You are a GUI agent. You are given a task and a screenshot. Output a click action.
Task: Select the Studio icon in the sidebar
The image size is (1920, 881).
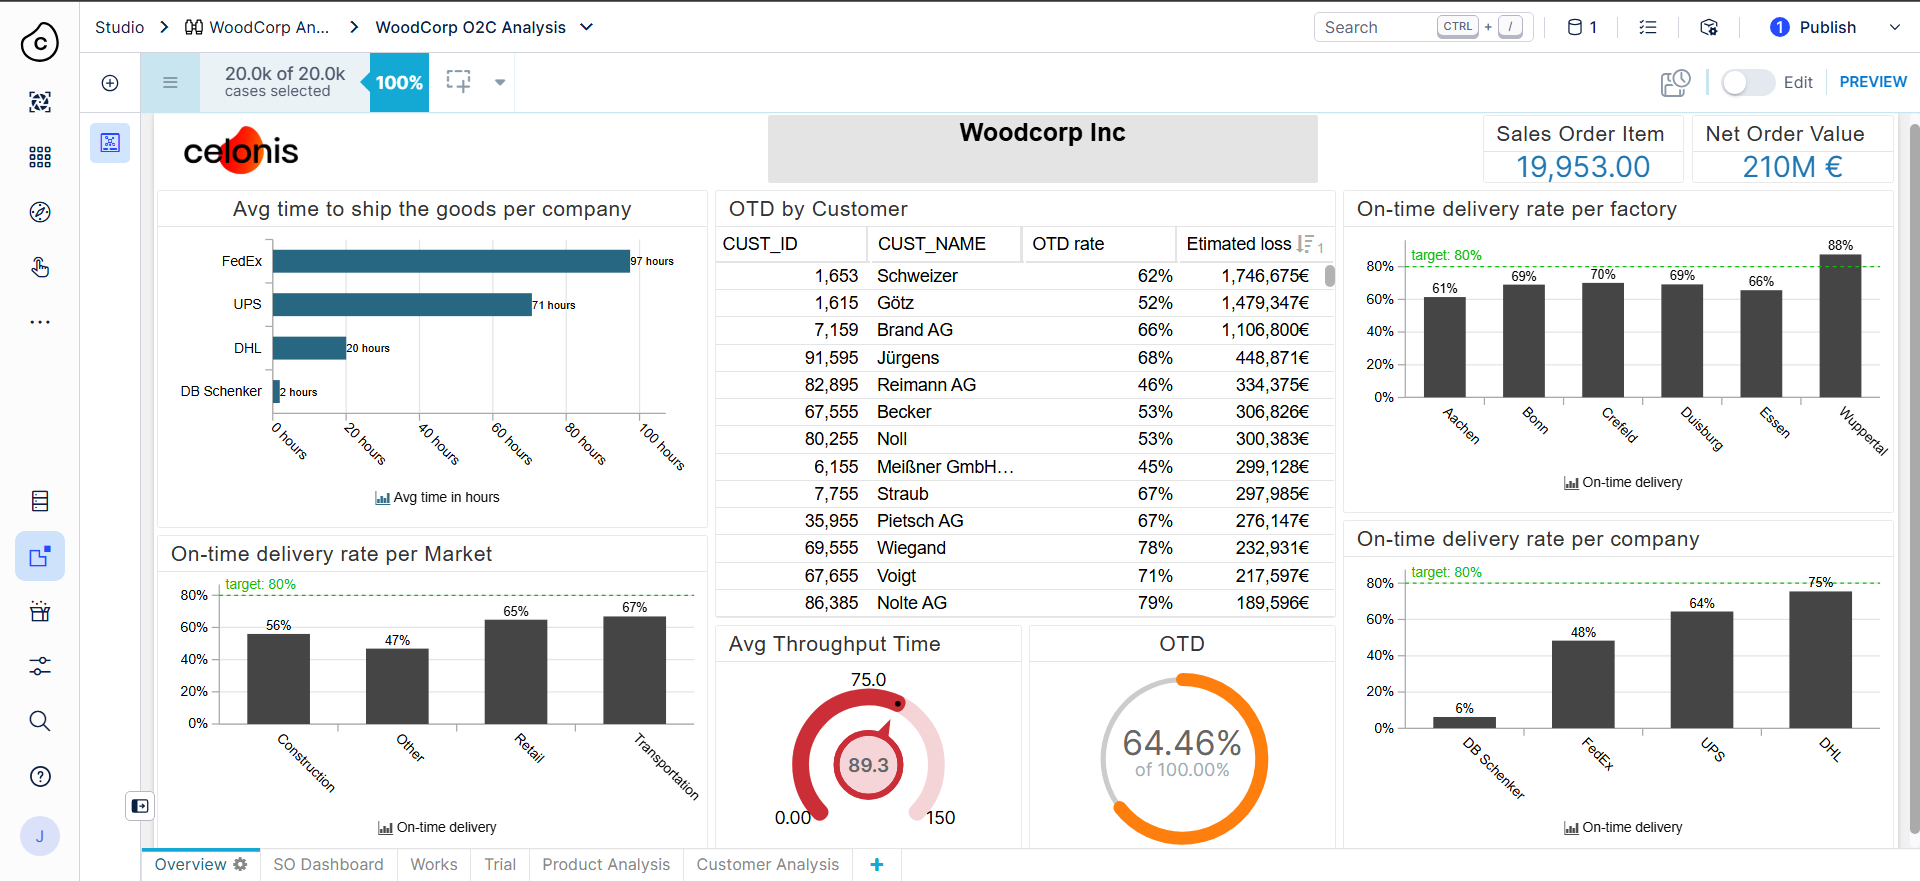40,556
